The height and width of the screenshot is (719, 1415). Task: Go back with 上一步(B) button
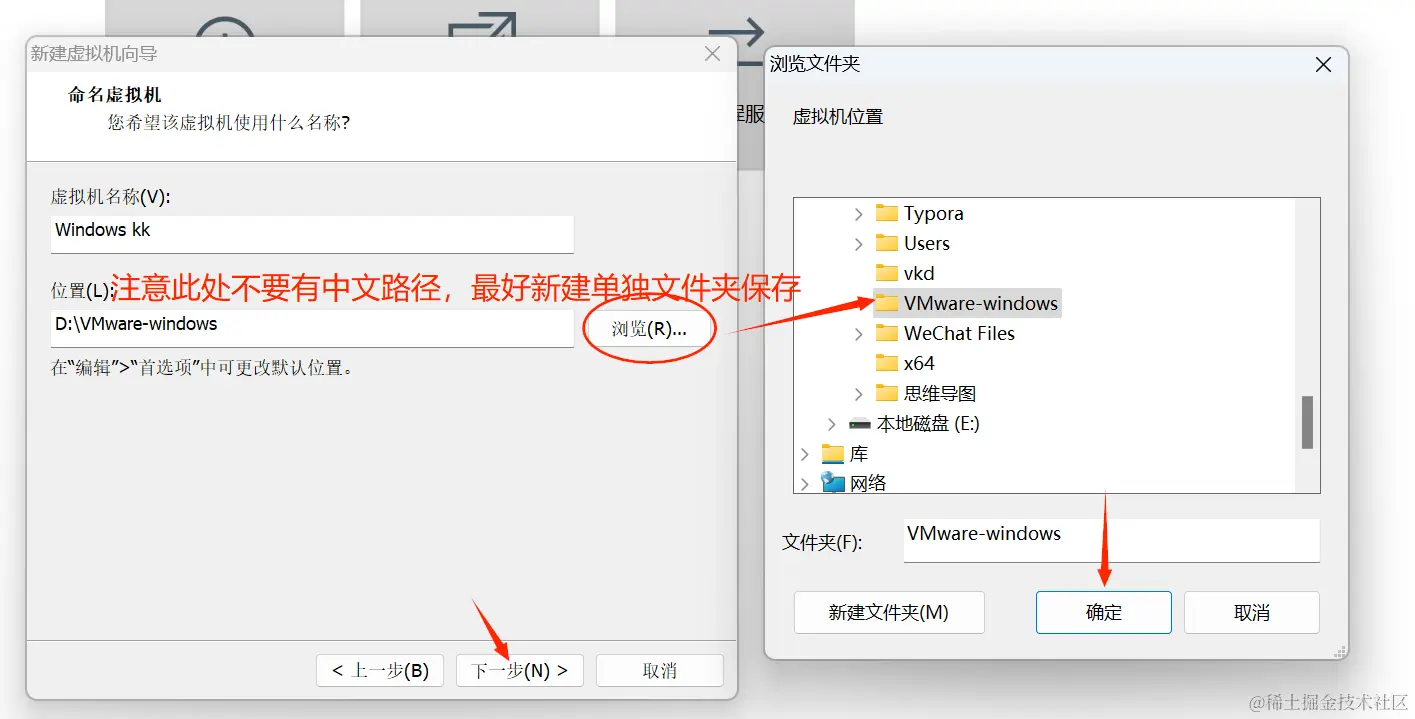tap(380, 670)
